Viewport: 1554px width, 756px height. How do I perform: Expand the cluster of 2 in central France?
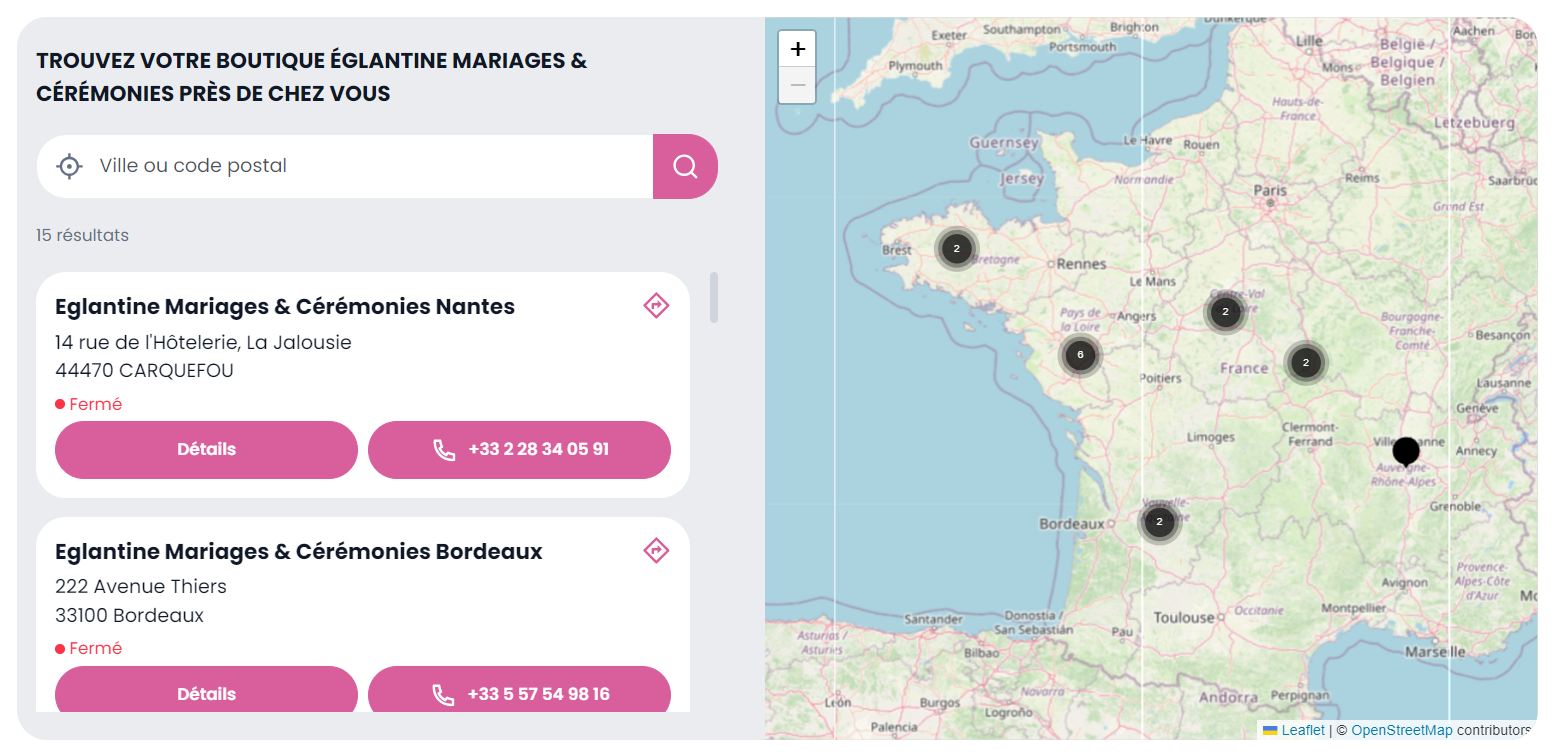pyautogui.click(x=1306, y=362)
